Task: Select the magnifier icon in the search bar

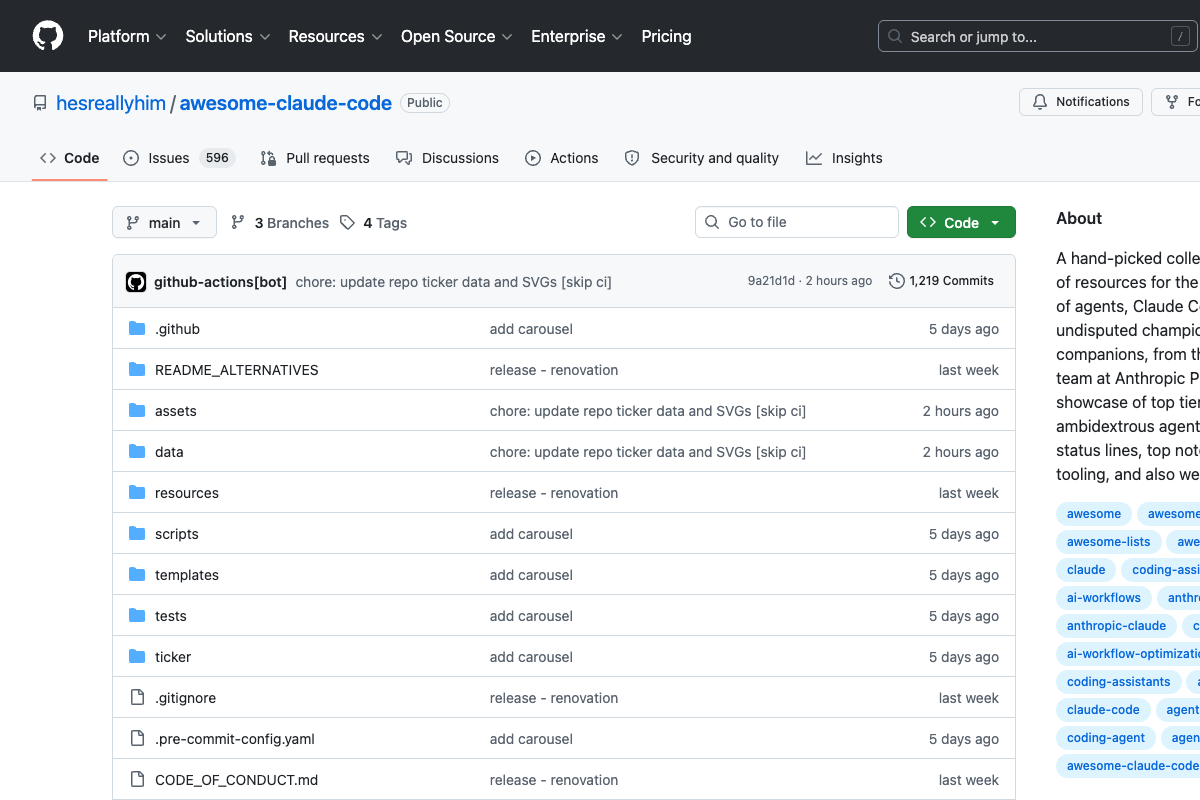Action: [x=895, y=37]
